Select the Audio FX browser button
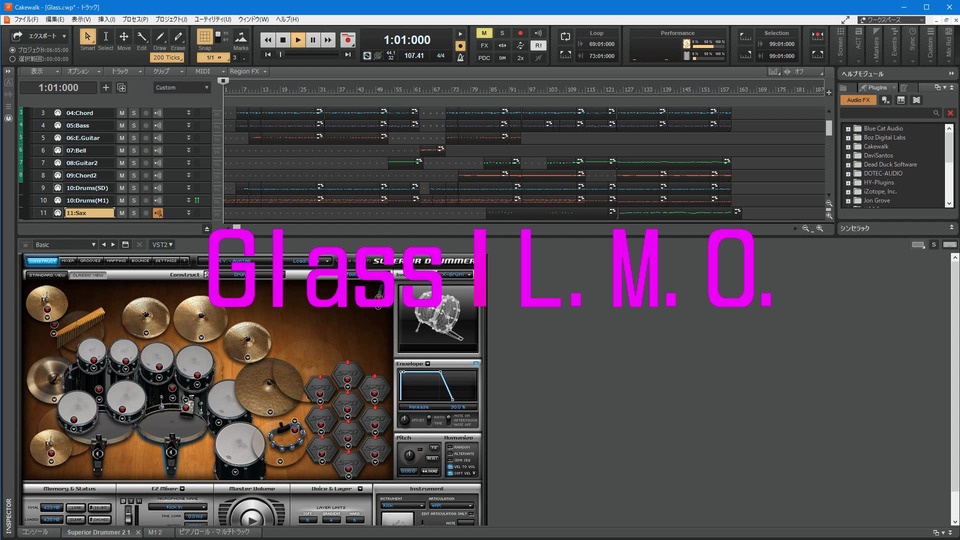Screen dimensions: 960x540 pos(858,100)
